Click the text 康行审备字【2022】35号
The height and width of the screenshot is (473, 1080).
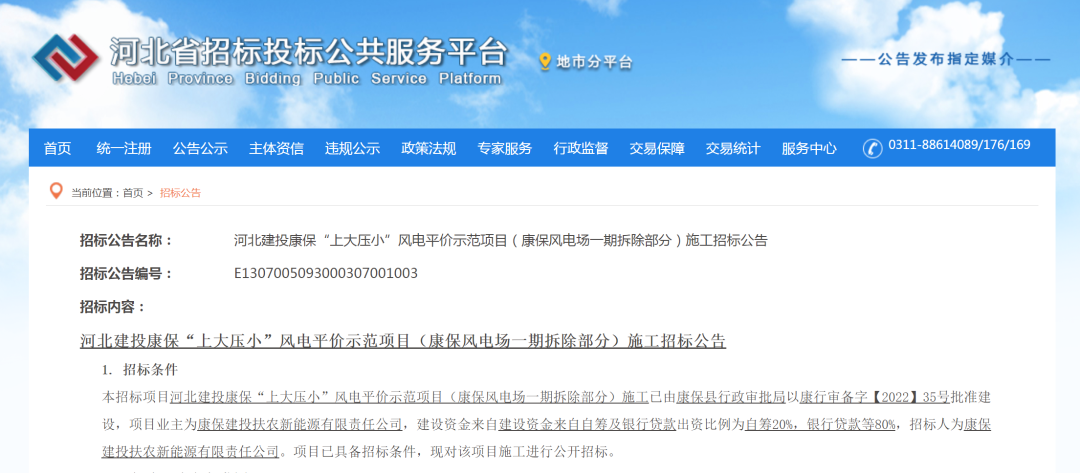[x=875, y=397]
